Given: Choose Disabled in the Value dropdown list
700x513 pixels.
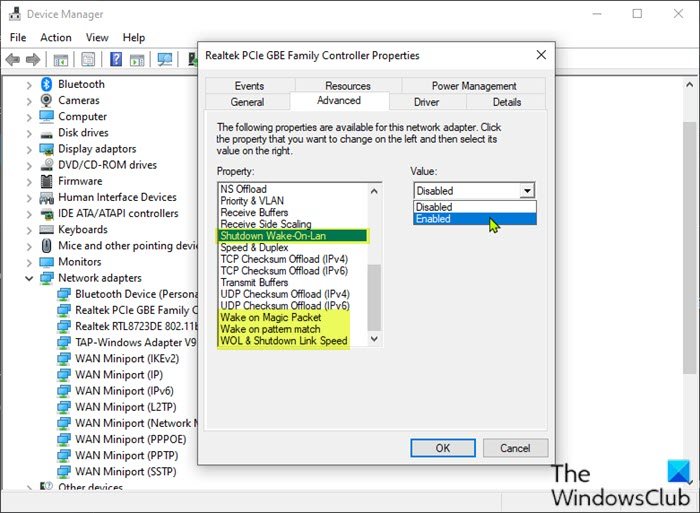Looking at the screenshot, I should pos(475,207).
